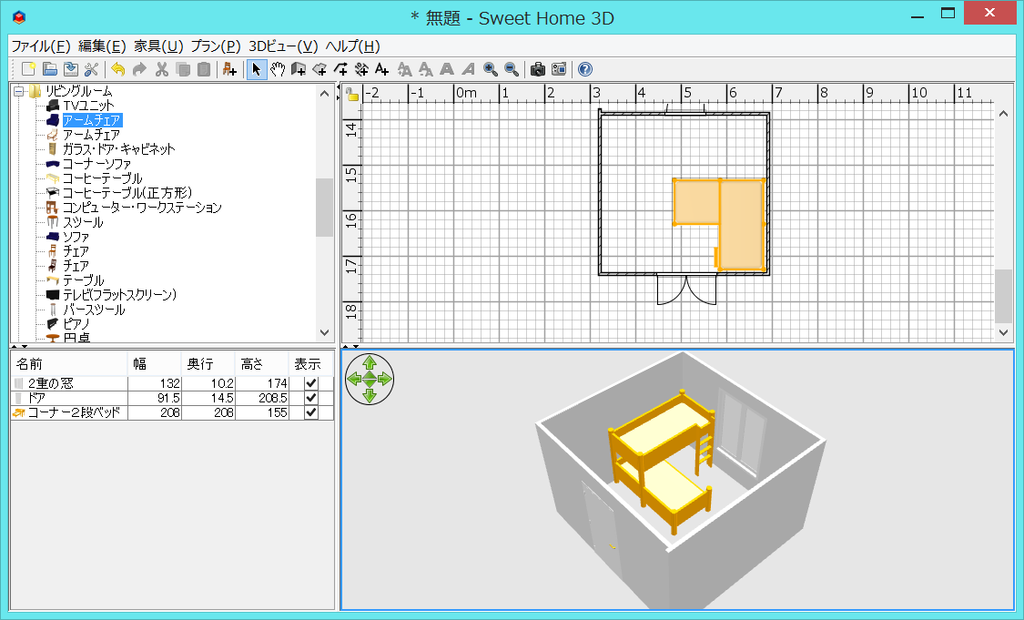
Task: Click the Undo arrow icon
Action: pos(118,69)
